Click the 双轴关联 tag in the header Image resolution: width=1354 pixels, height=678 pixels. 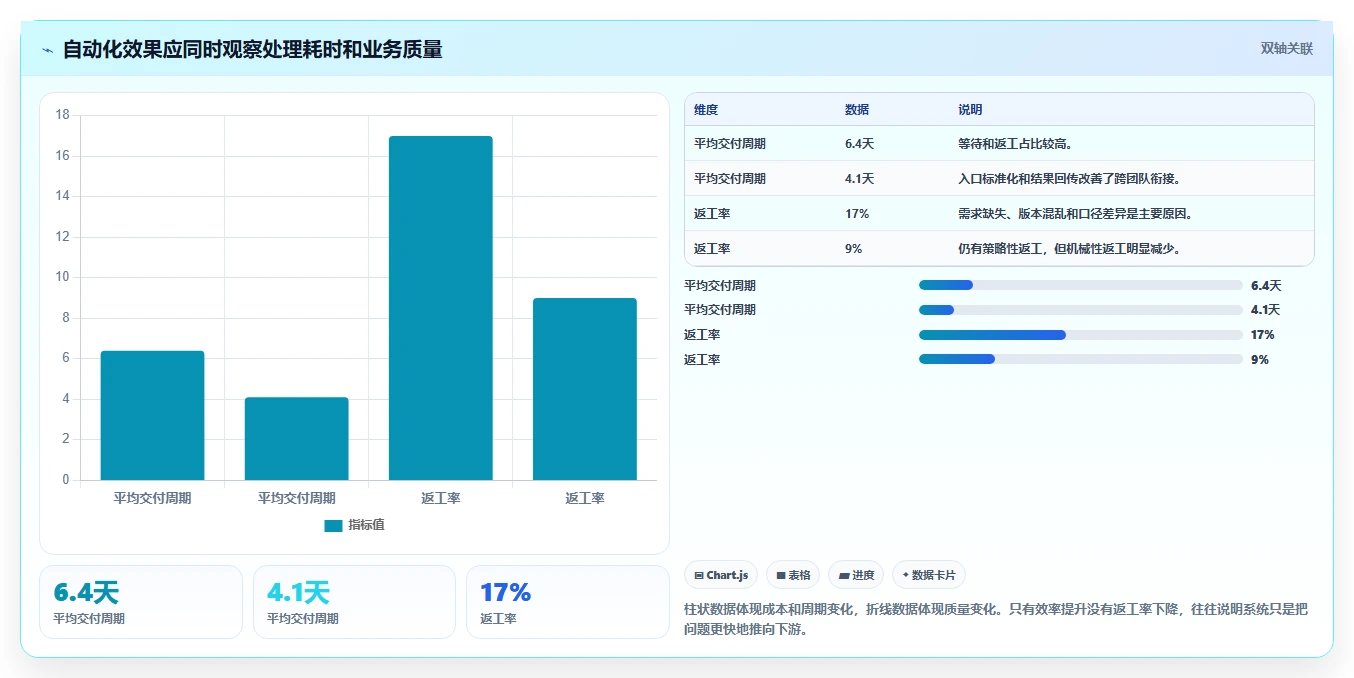1286,48
